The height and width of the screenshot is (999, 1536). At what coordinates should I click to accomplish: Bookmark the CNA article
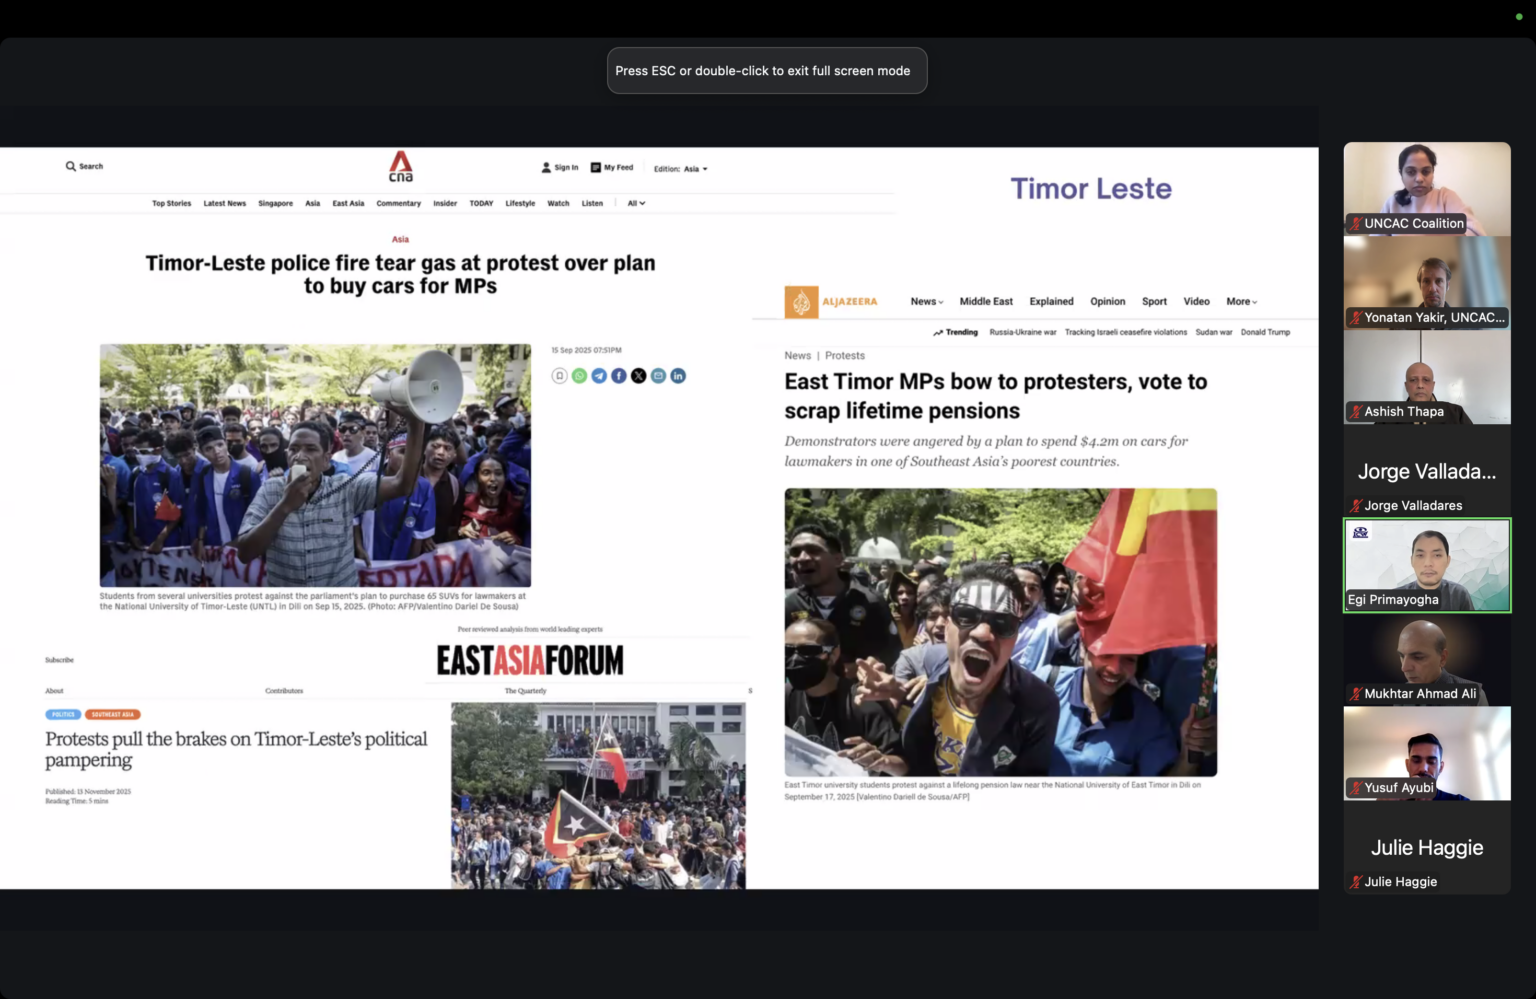click(x=559, y=376)
